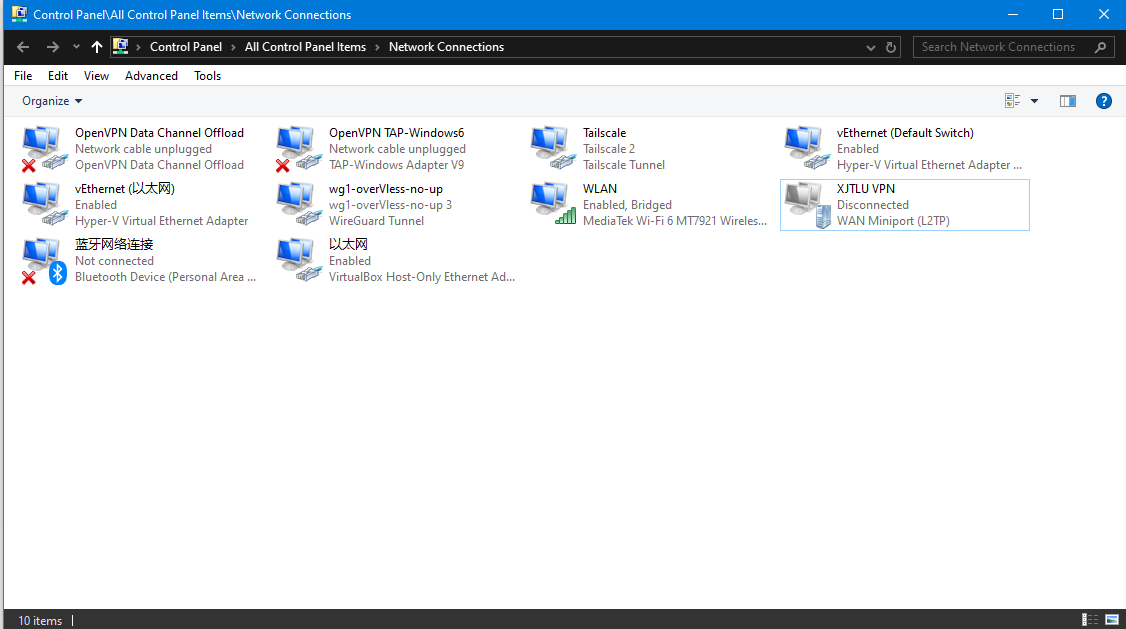
Task: Click the Tailscale Tunnel description text
Action: click(x=623, y=164)
